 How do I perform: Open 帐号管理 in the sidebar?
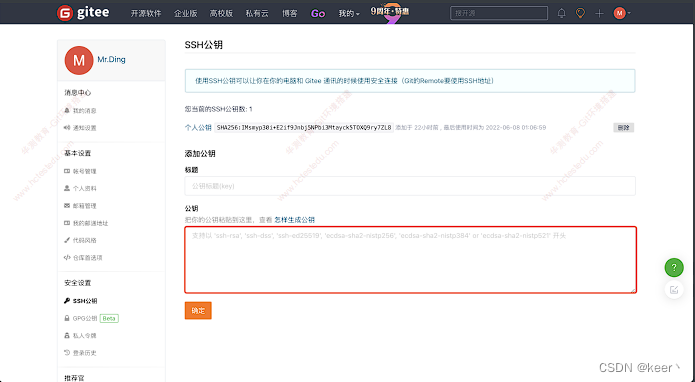pyautogui.click(x=80, y=171)
